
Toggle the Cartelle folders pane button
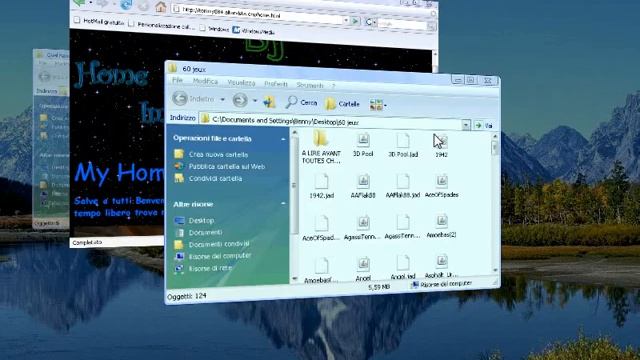click(342, 104)
